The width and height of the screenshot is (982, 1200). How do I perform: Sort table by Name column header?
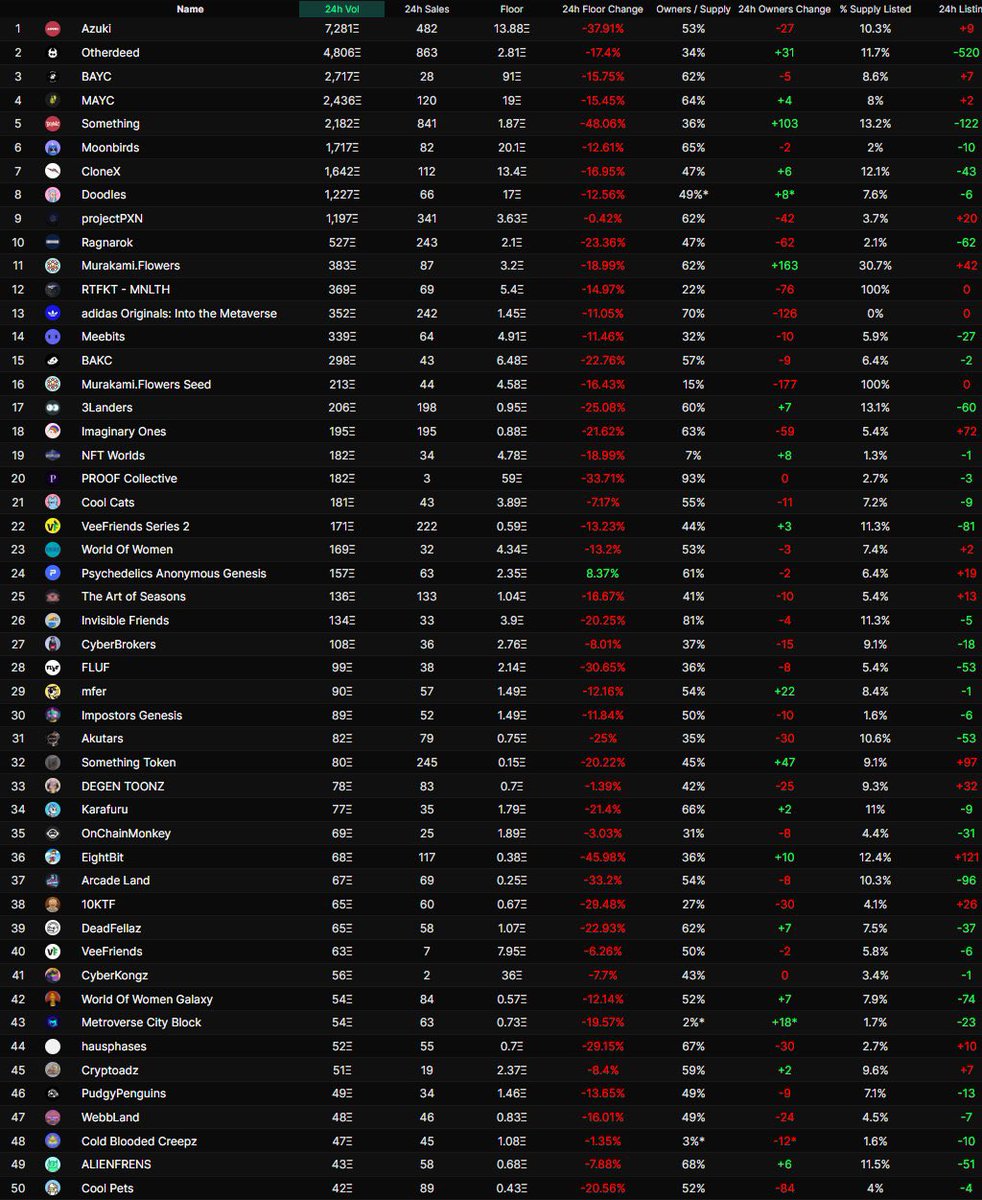point(190,9)
